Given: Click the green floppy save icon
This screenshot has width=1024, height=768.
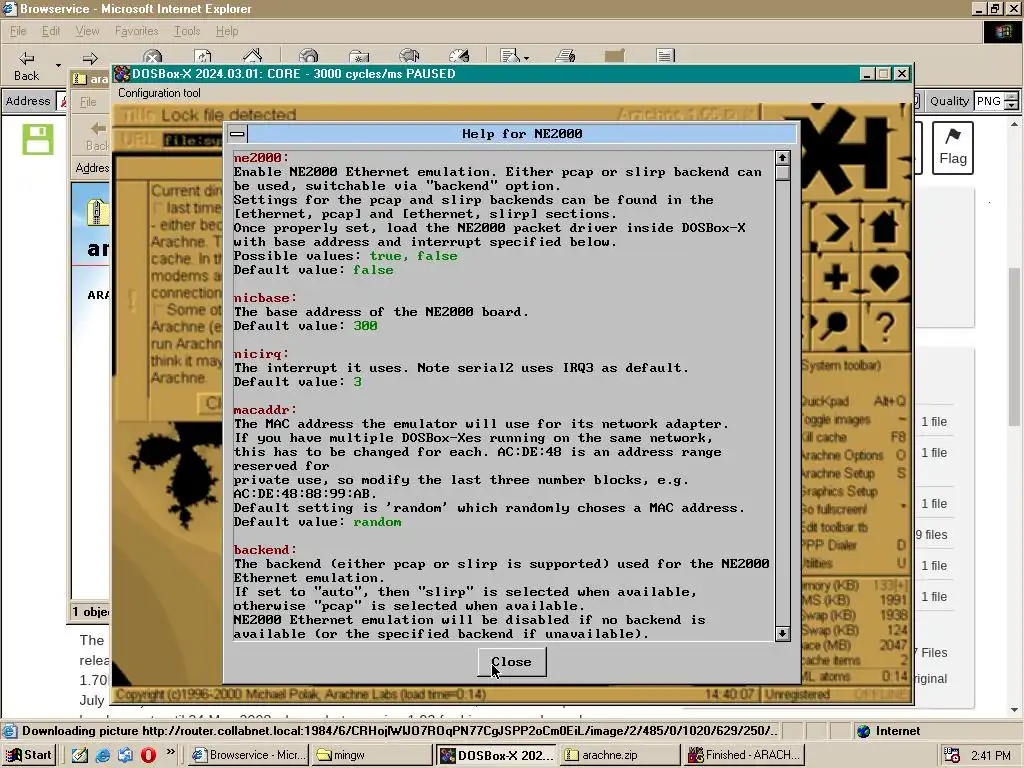Looking at the screenshot, I should coord(38,138).
